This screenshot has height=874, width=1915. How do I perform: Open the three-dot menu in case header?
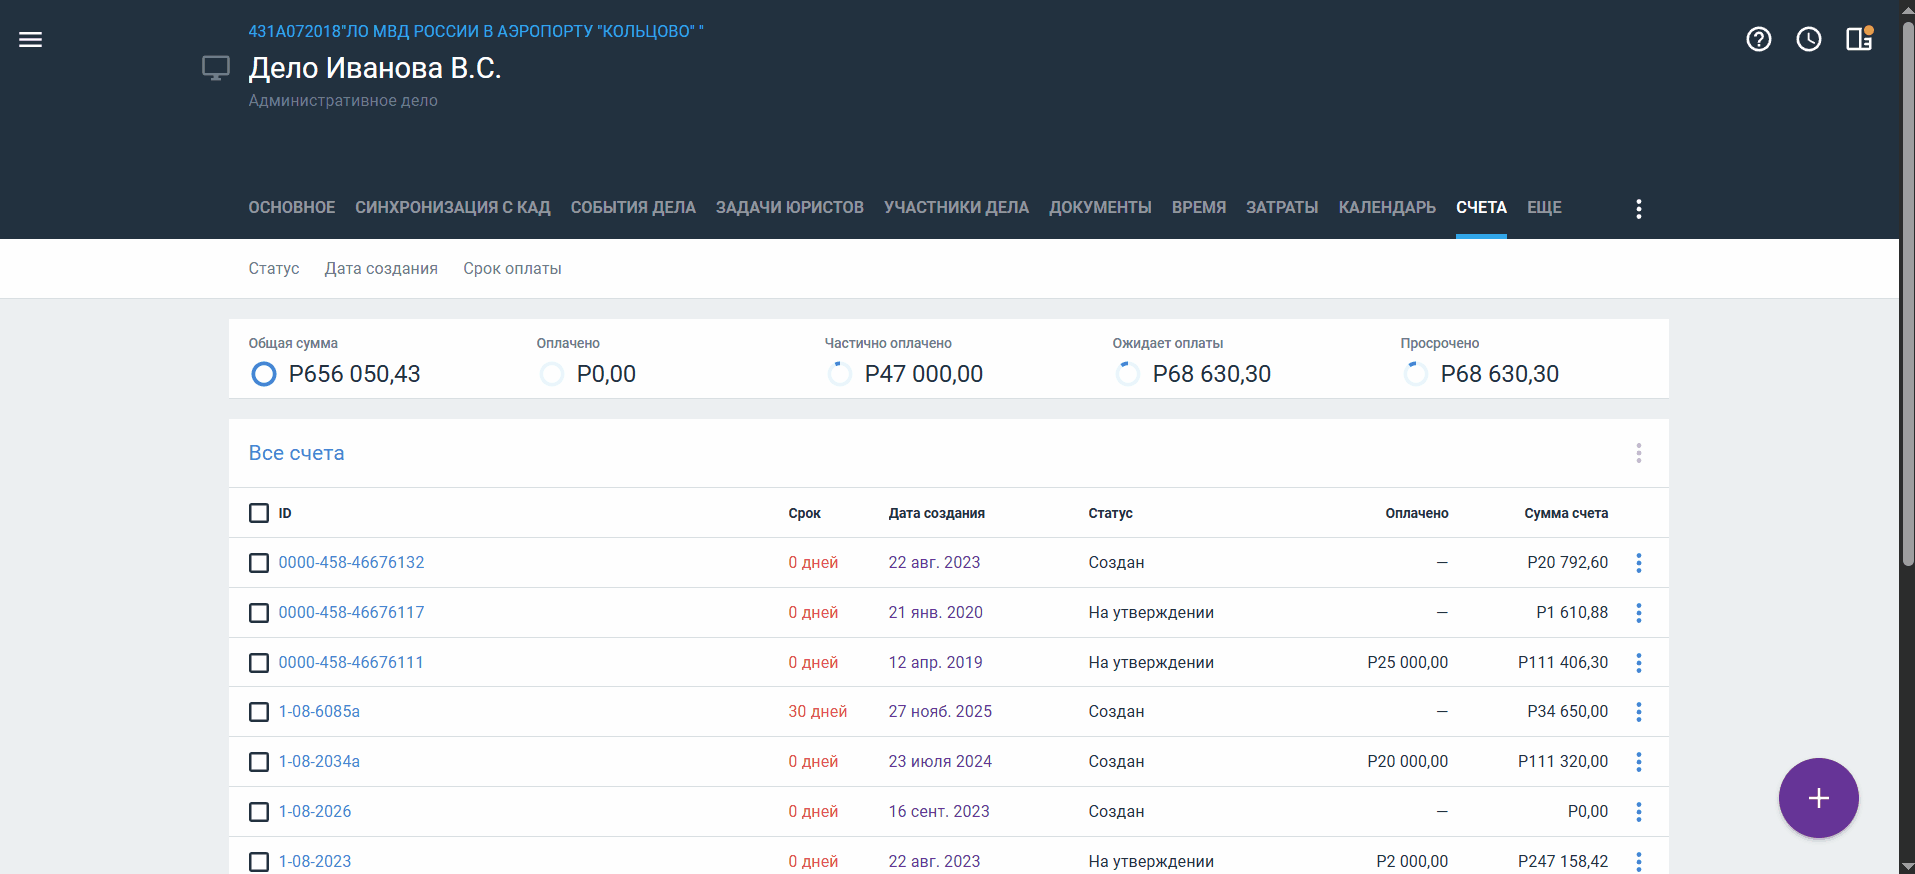point(1638,209)
